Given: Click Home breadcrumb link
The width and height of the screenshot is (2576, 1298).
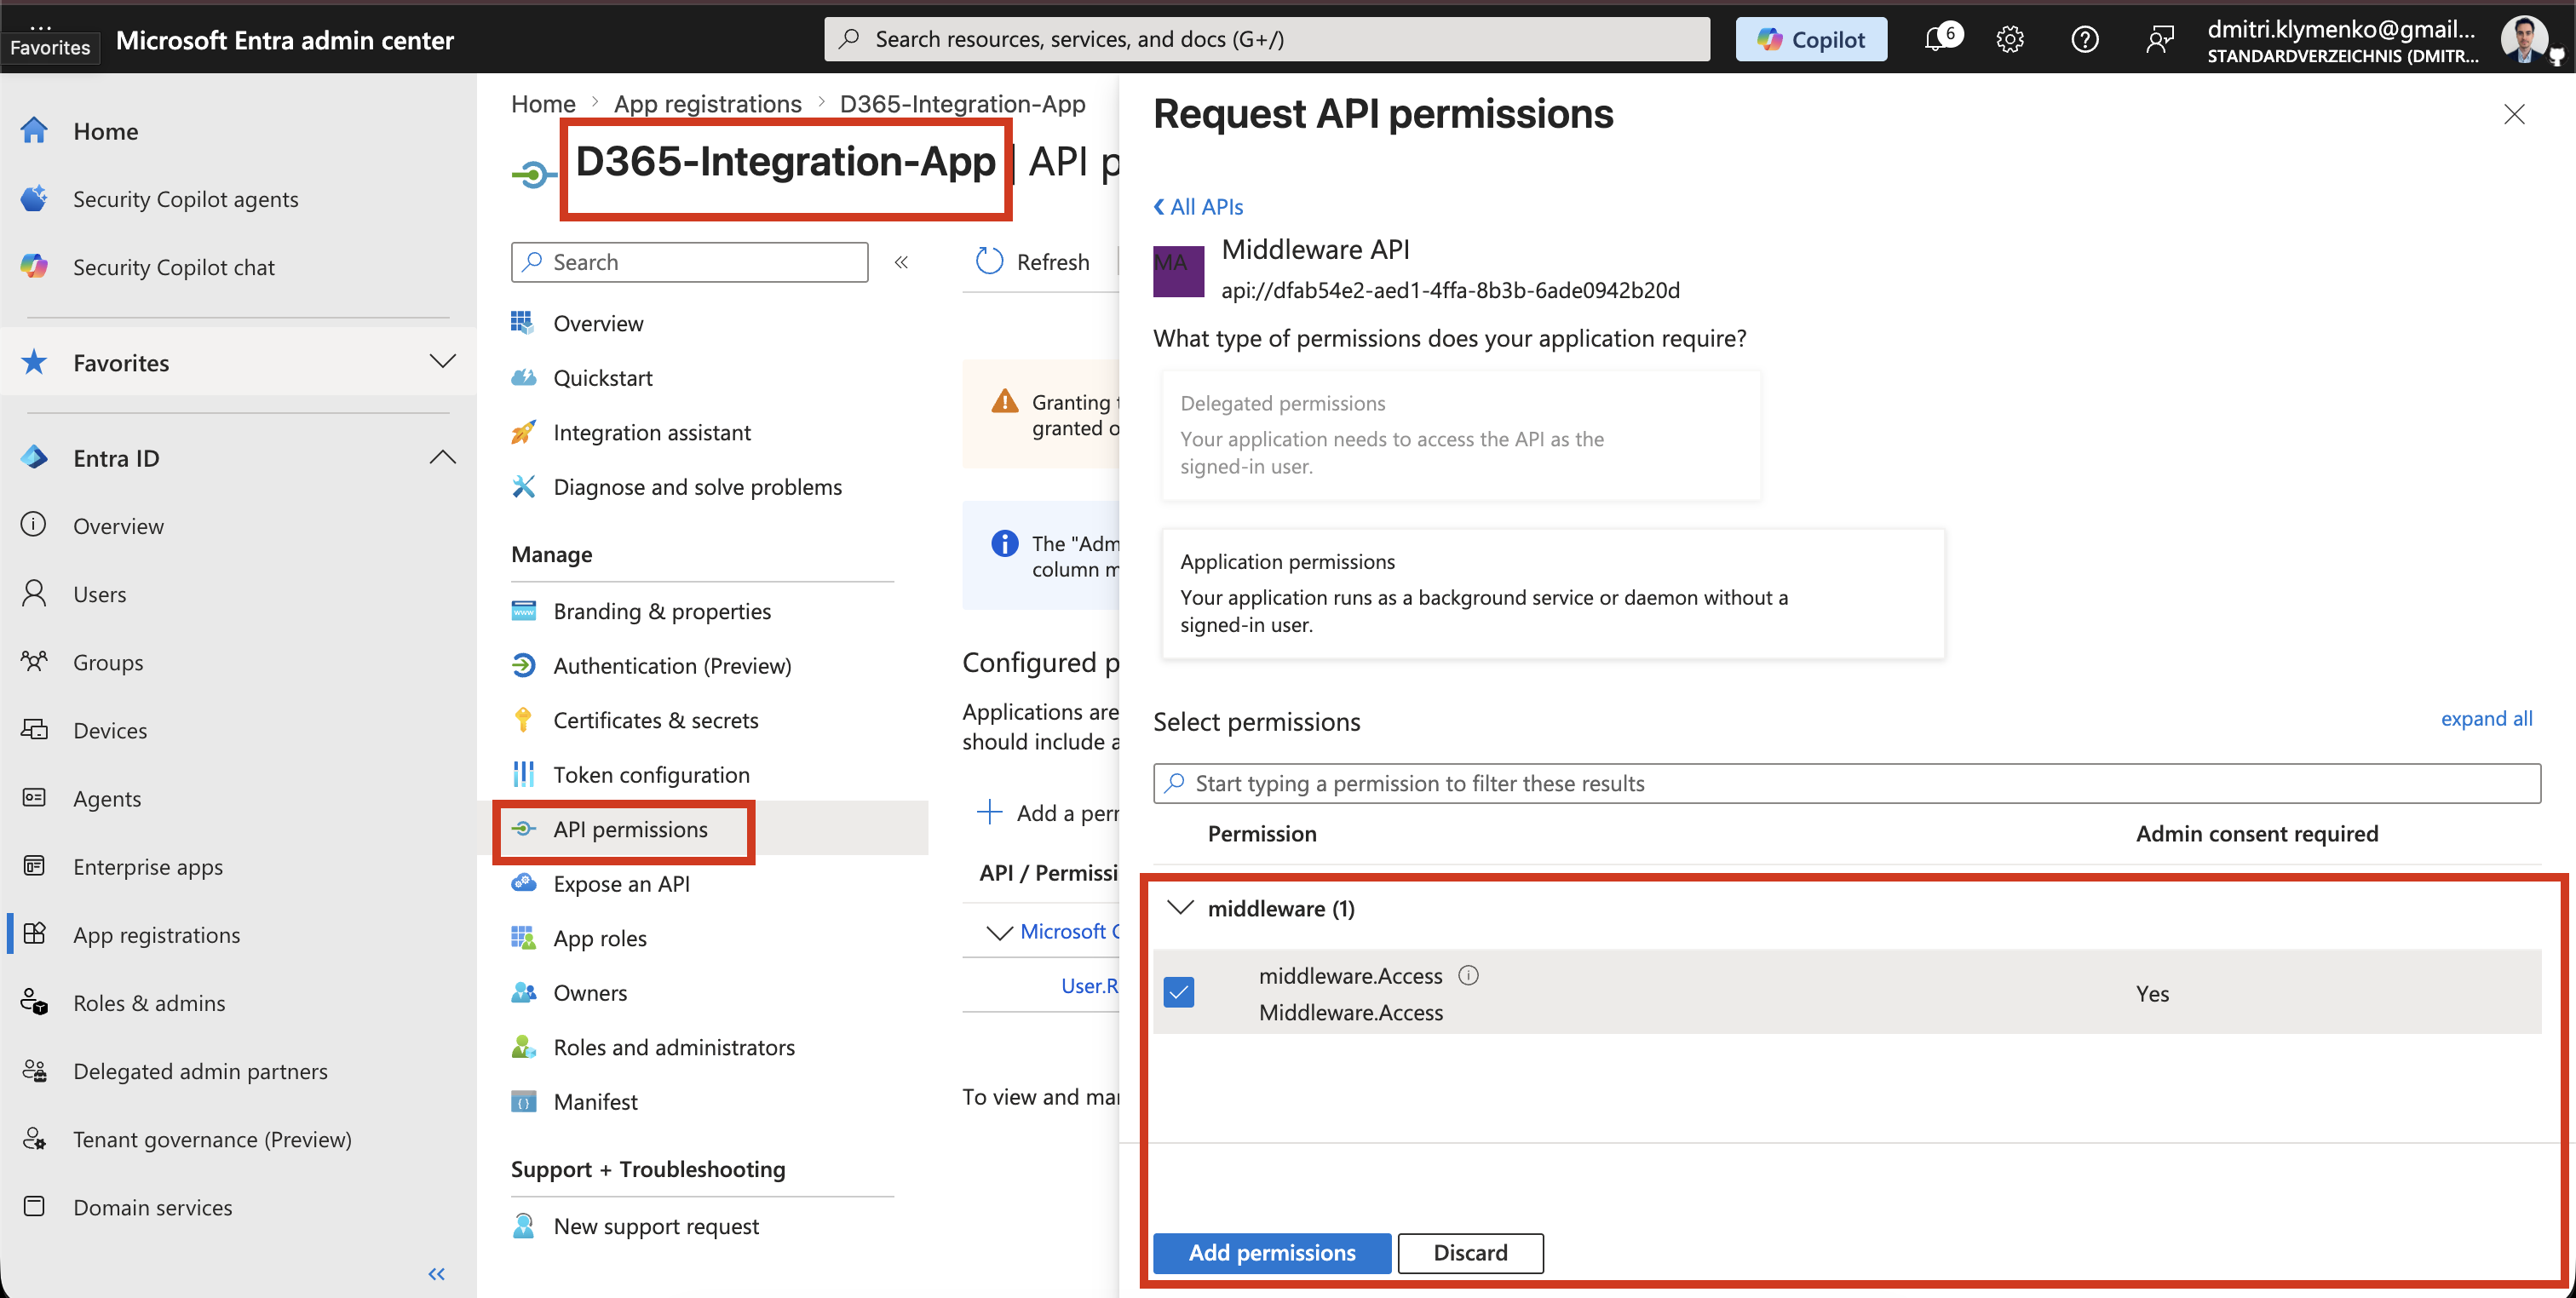Looking at the screenshot, I should tap(543, 103).
